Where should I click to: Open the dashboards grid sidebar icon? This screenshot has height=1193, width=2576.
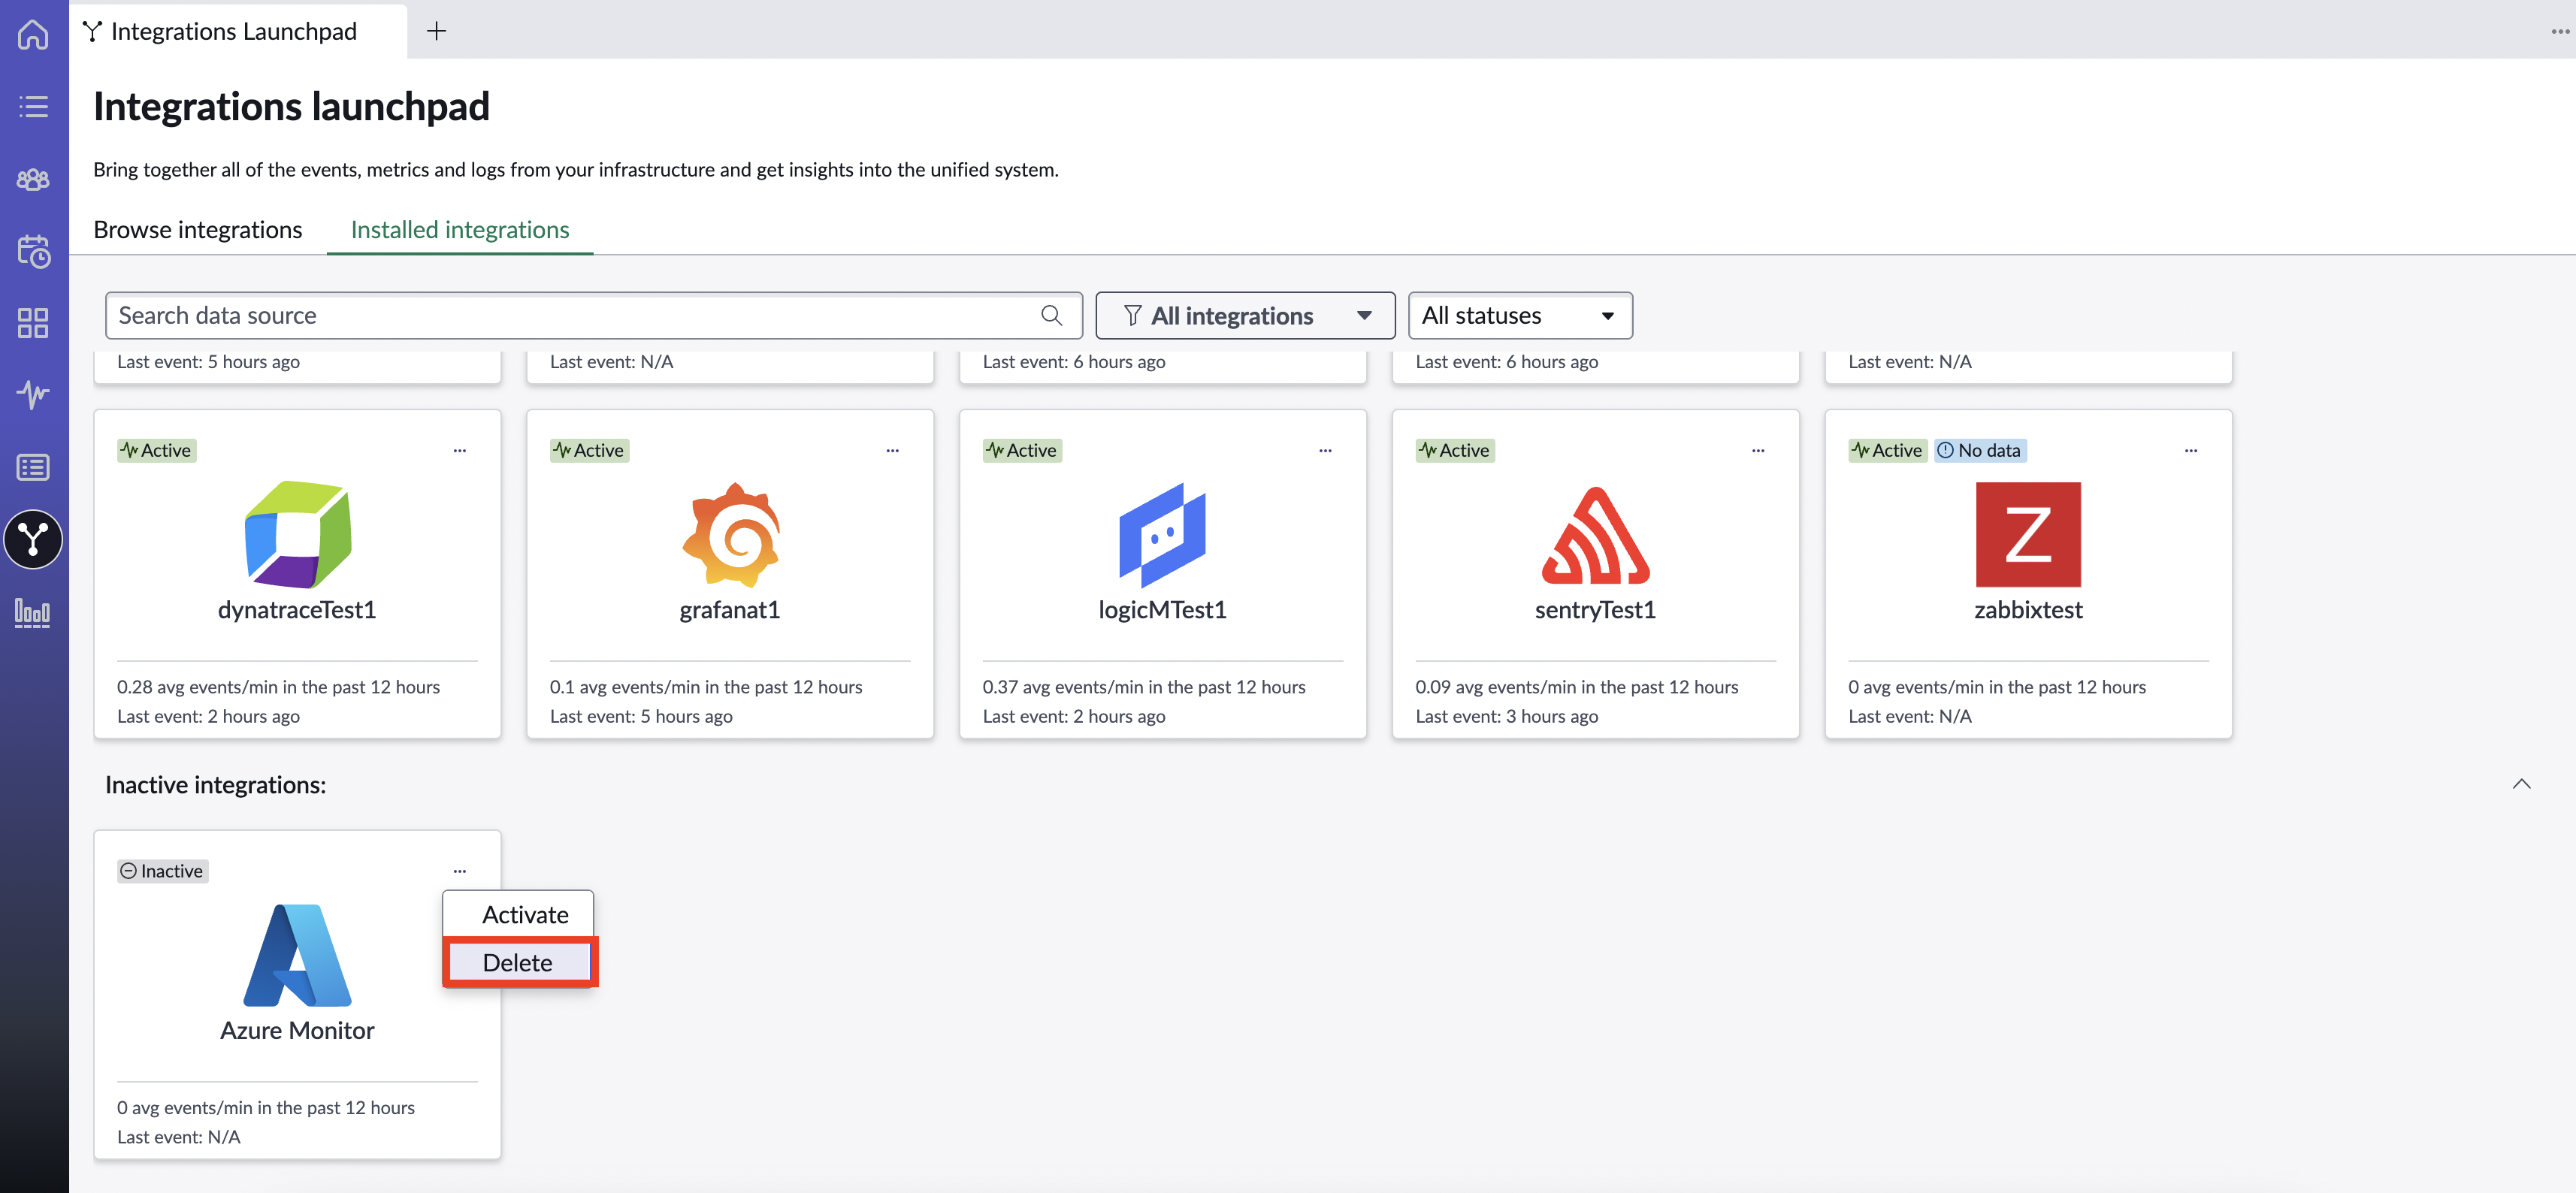pos(33,323)
